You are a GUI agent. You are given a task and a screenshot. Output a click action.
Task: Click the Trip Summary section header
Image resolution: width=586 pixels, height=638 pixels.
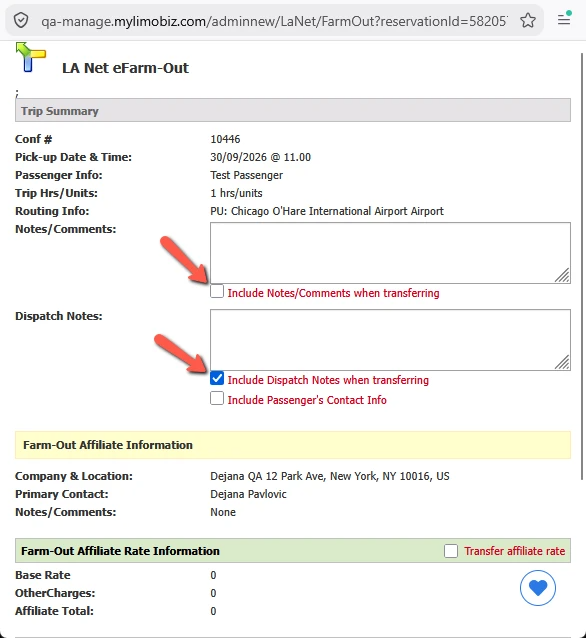coord(293,110)
